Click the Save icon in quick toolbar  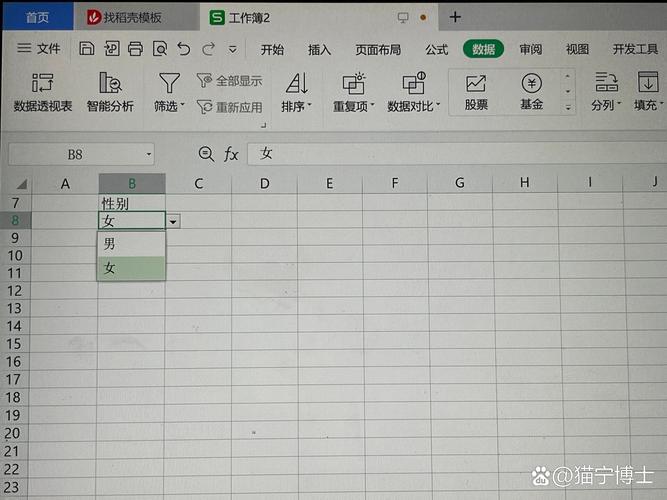coord(86,49)
